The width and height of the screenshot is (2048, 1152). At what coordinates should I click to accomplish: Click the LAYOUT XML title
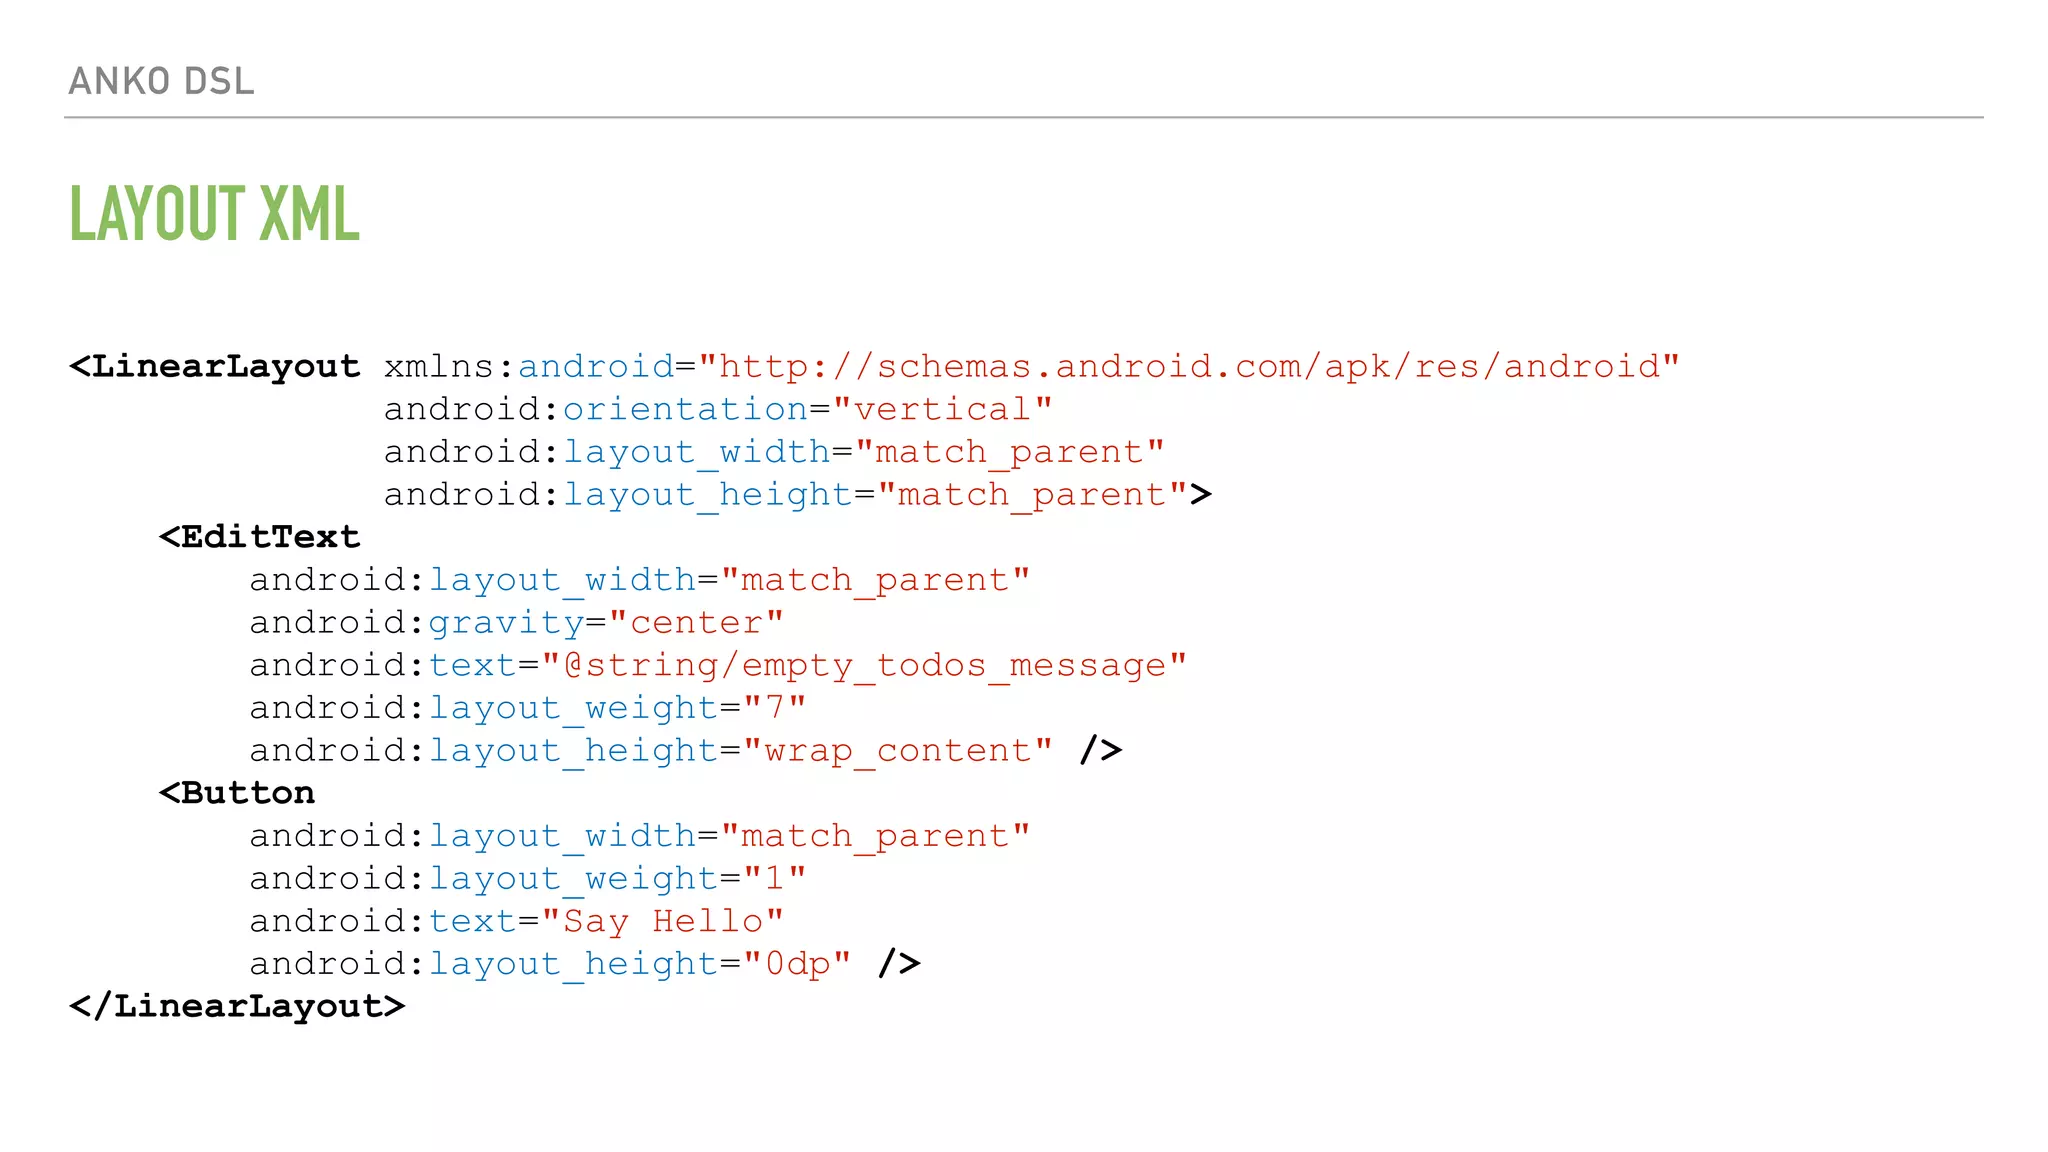point(214,214)
